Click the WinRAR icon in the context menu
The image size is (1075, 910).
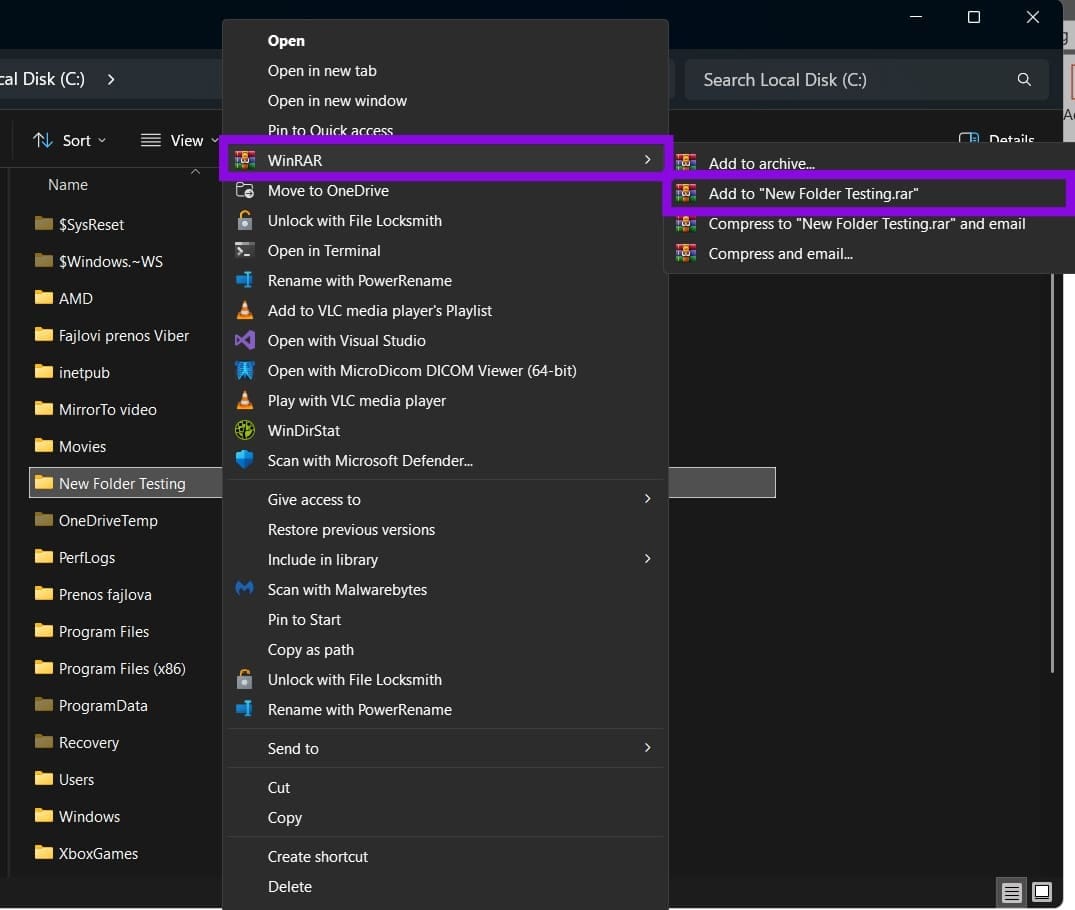click(x=245, y=160)
